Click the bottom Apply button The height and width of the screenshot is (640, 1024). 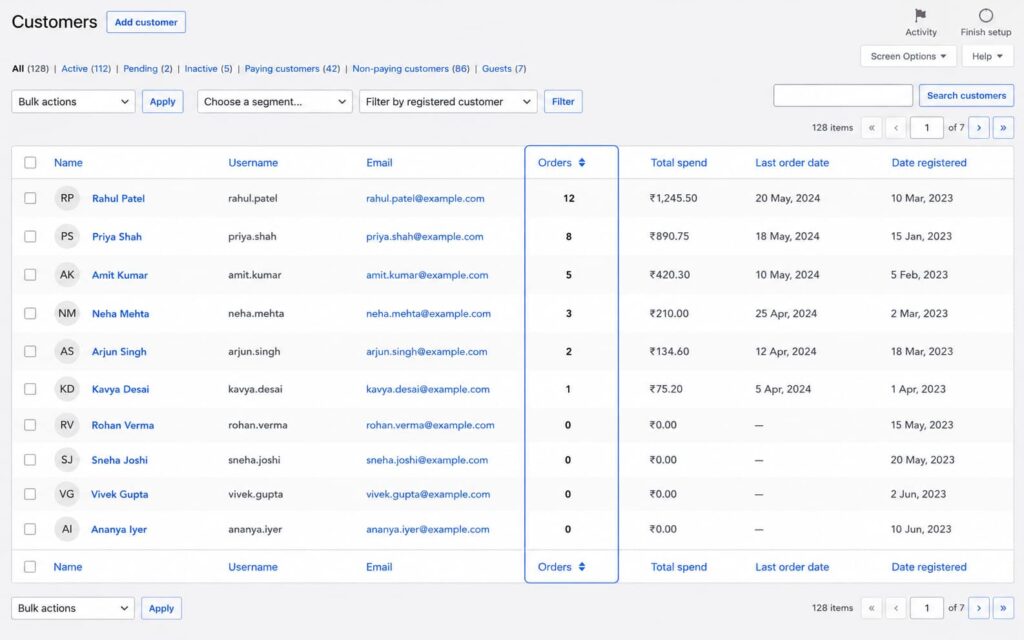[x=161, y=608]
